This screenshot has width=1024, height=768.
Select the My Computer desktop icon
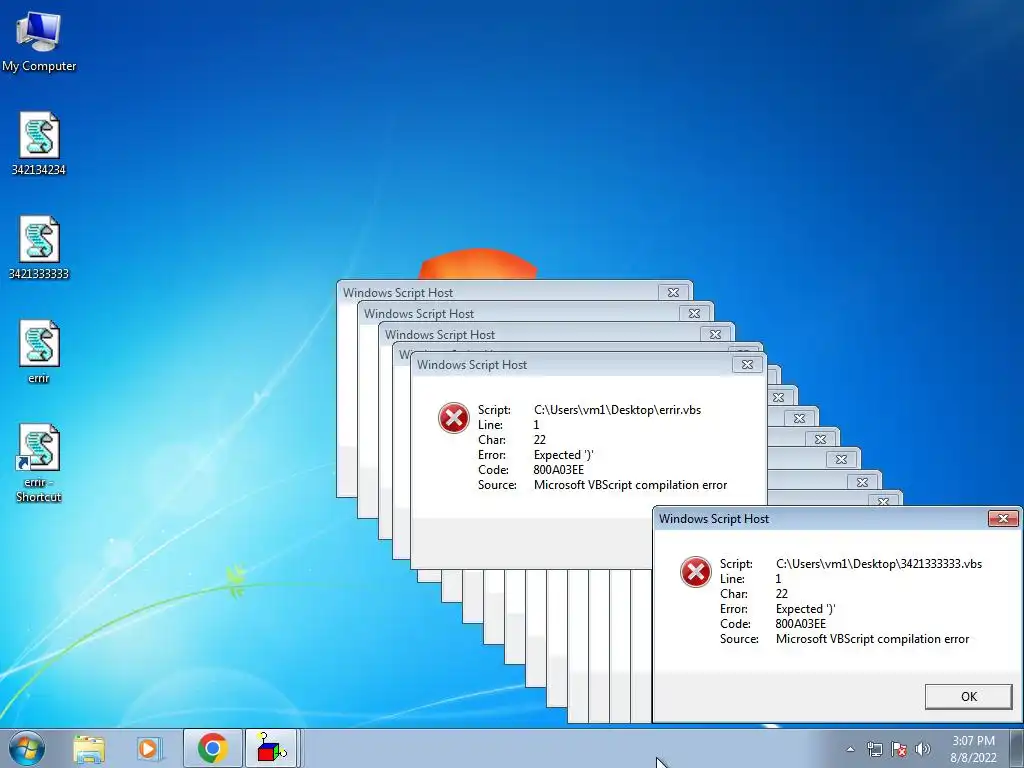pos(39,41)
